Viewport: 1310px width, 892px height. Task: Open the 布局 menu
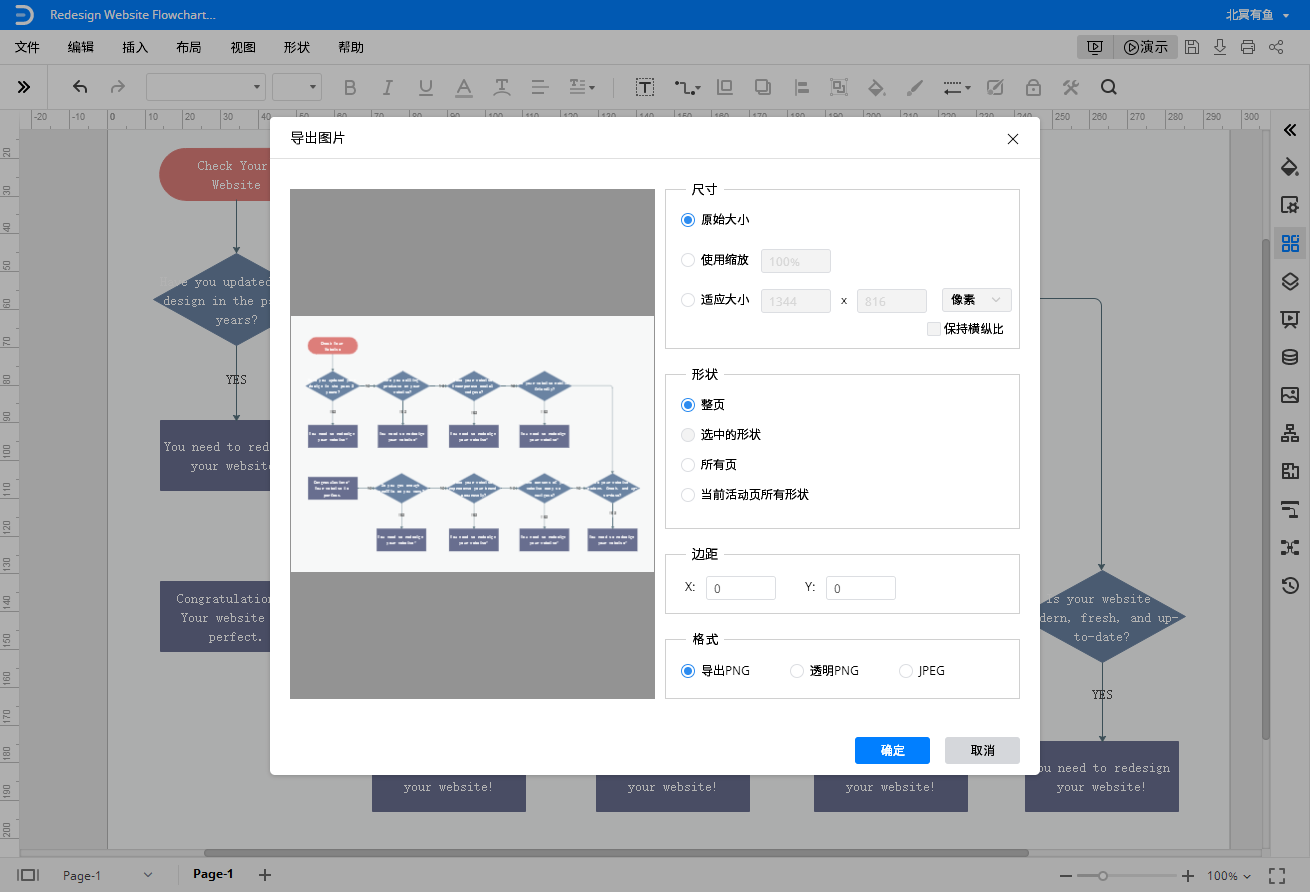pyautogui.click(x=189, y=47)
